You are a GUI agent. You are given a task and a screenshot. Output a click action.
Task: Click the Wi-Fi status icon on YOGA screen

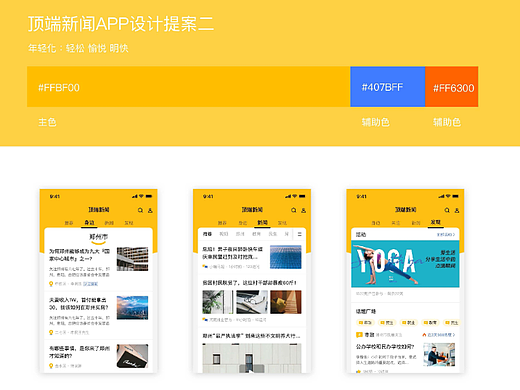[448, 196]
